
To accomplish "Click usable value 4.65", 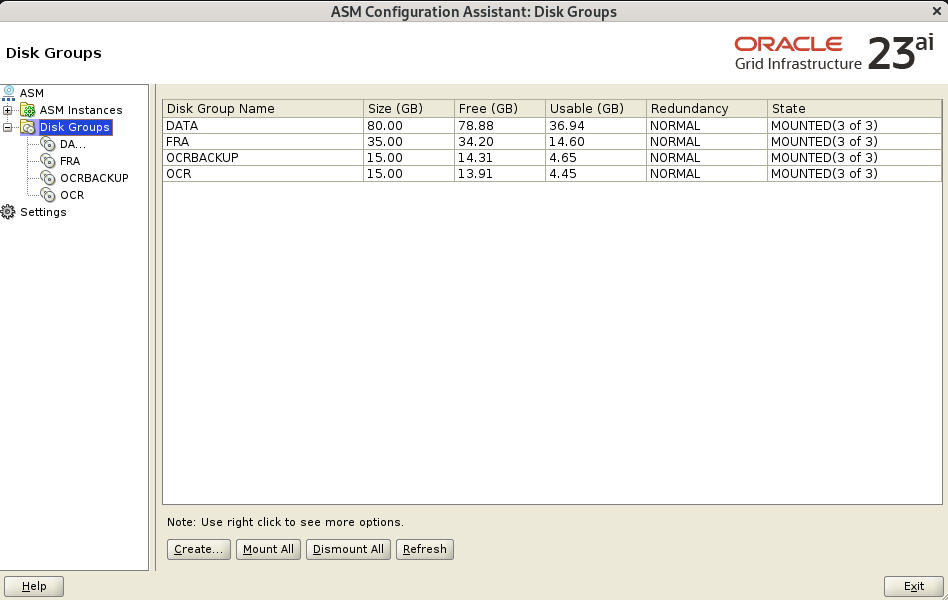I will point(563,157).
